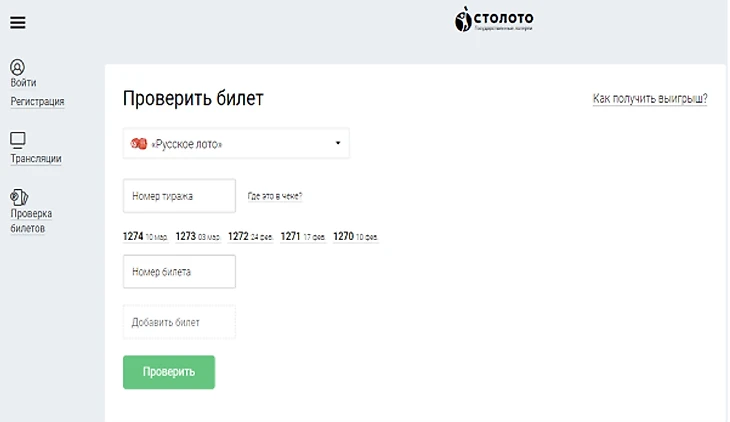Go to Регистрация in the sidebar
This screenshot has height=422, width=730.
(37, 101)
